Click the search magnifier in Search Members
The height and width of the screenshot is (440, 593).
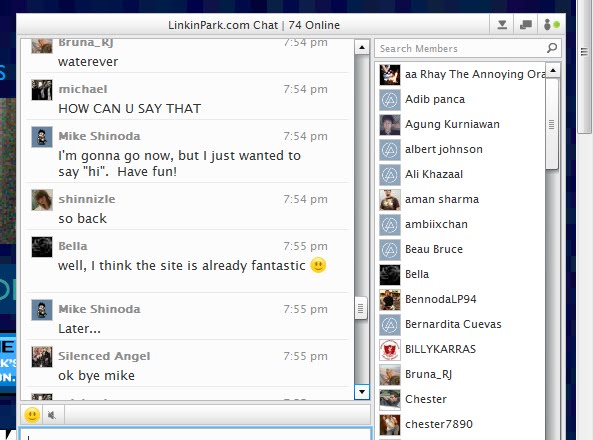552,48
